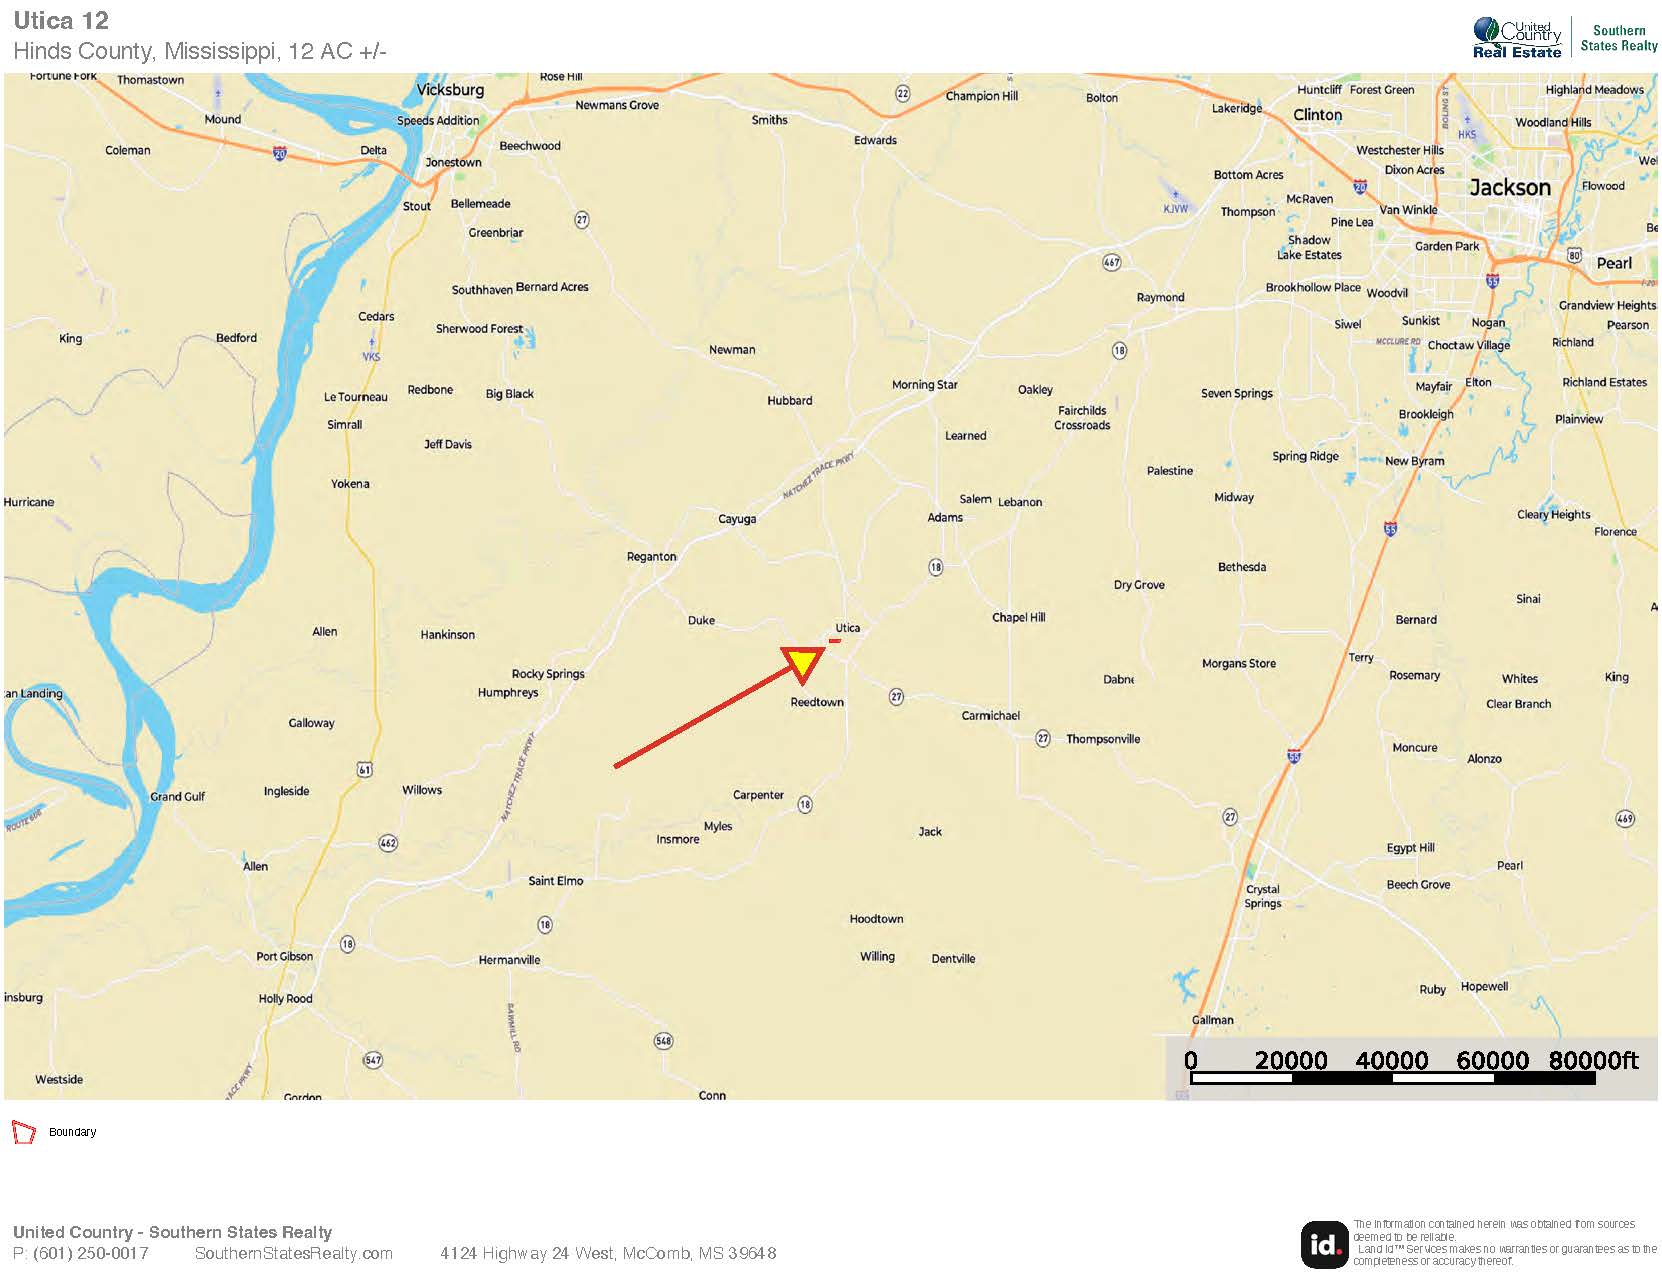Image resolution: width=1662 pixels, height=1275 pixels.
Task: Click the yellow triangle property marker
Action: [803, 663]
